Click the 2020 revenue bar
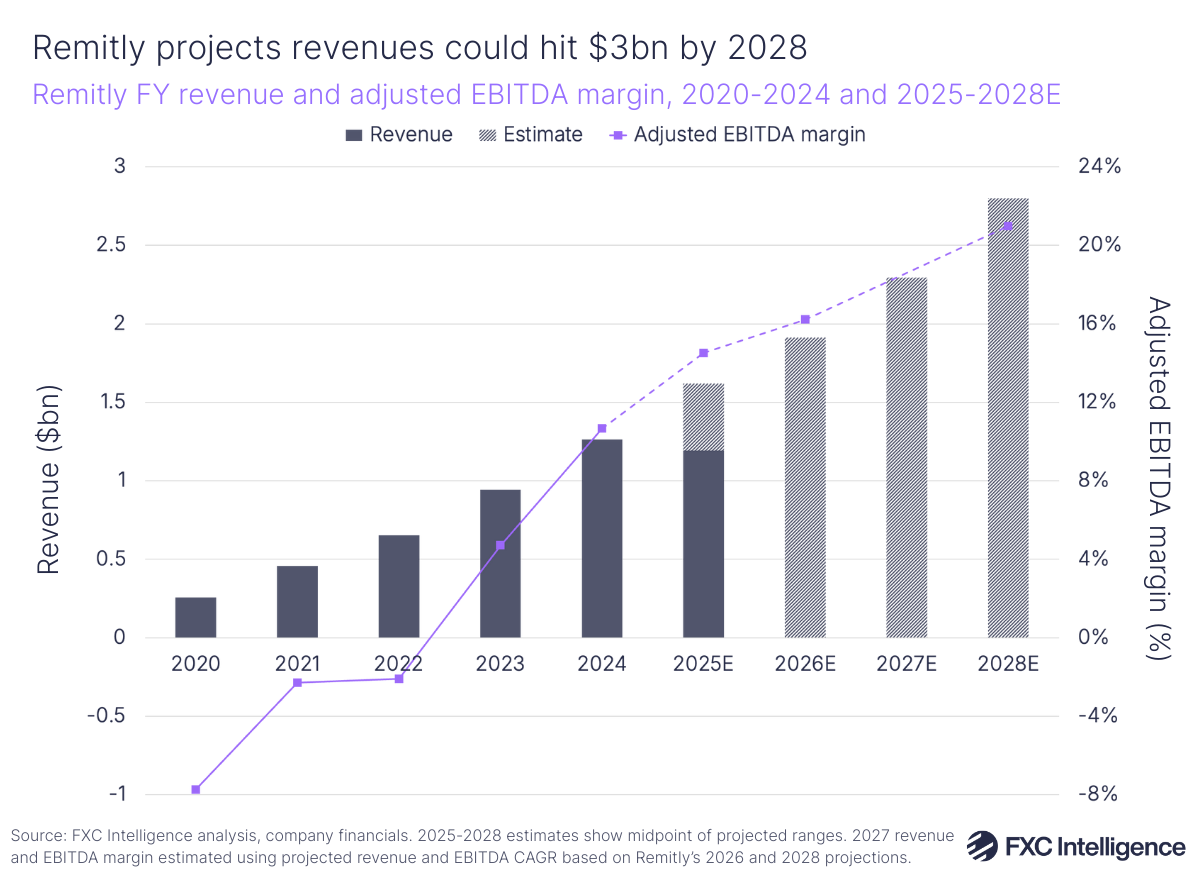1200x875 pixels. coord(196,615)
